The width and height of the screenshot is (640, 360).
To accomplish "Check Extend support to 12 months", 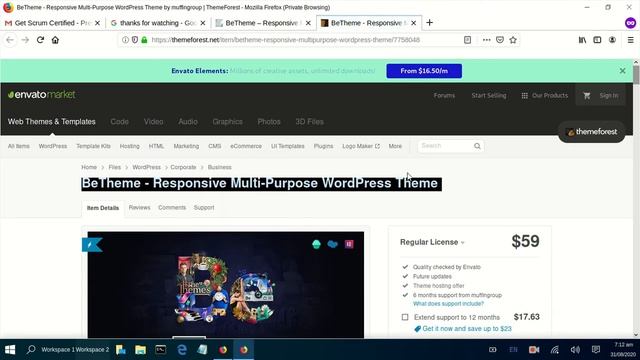I will coord(405,317).
